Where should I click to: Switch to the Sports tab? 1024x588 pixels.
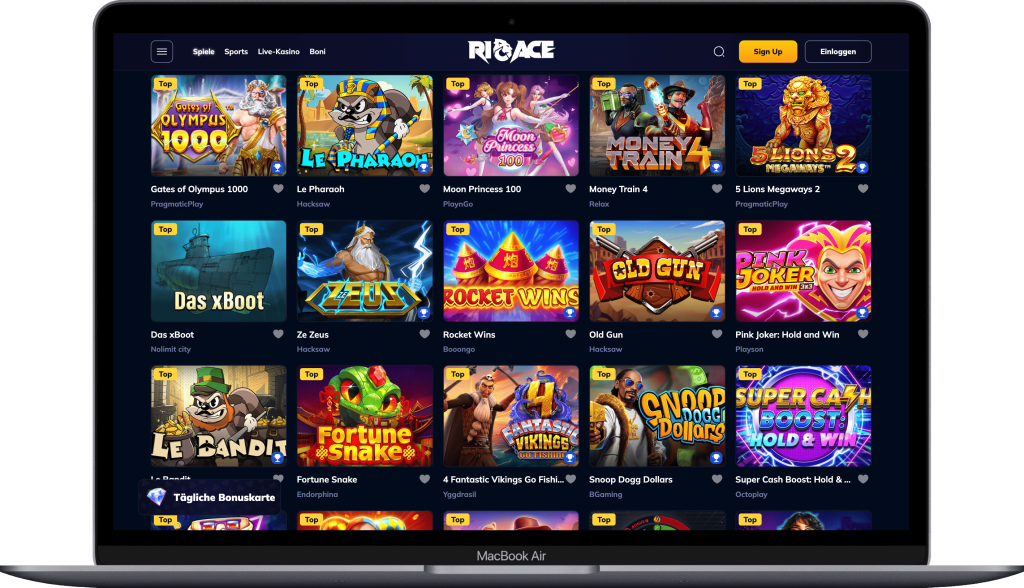(x=236, y=52)
